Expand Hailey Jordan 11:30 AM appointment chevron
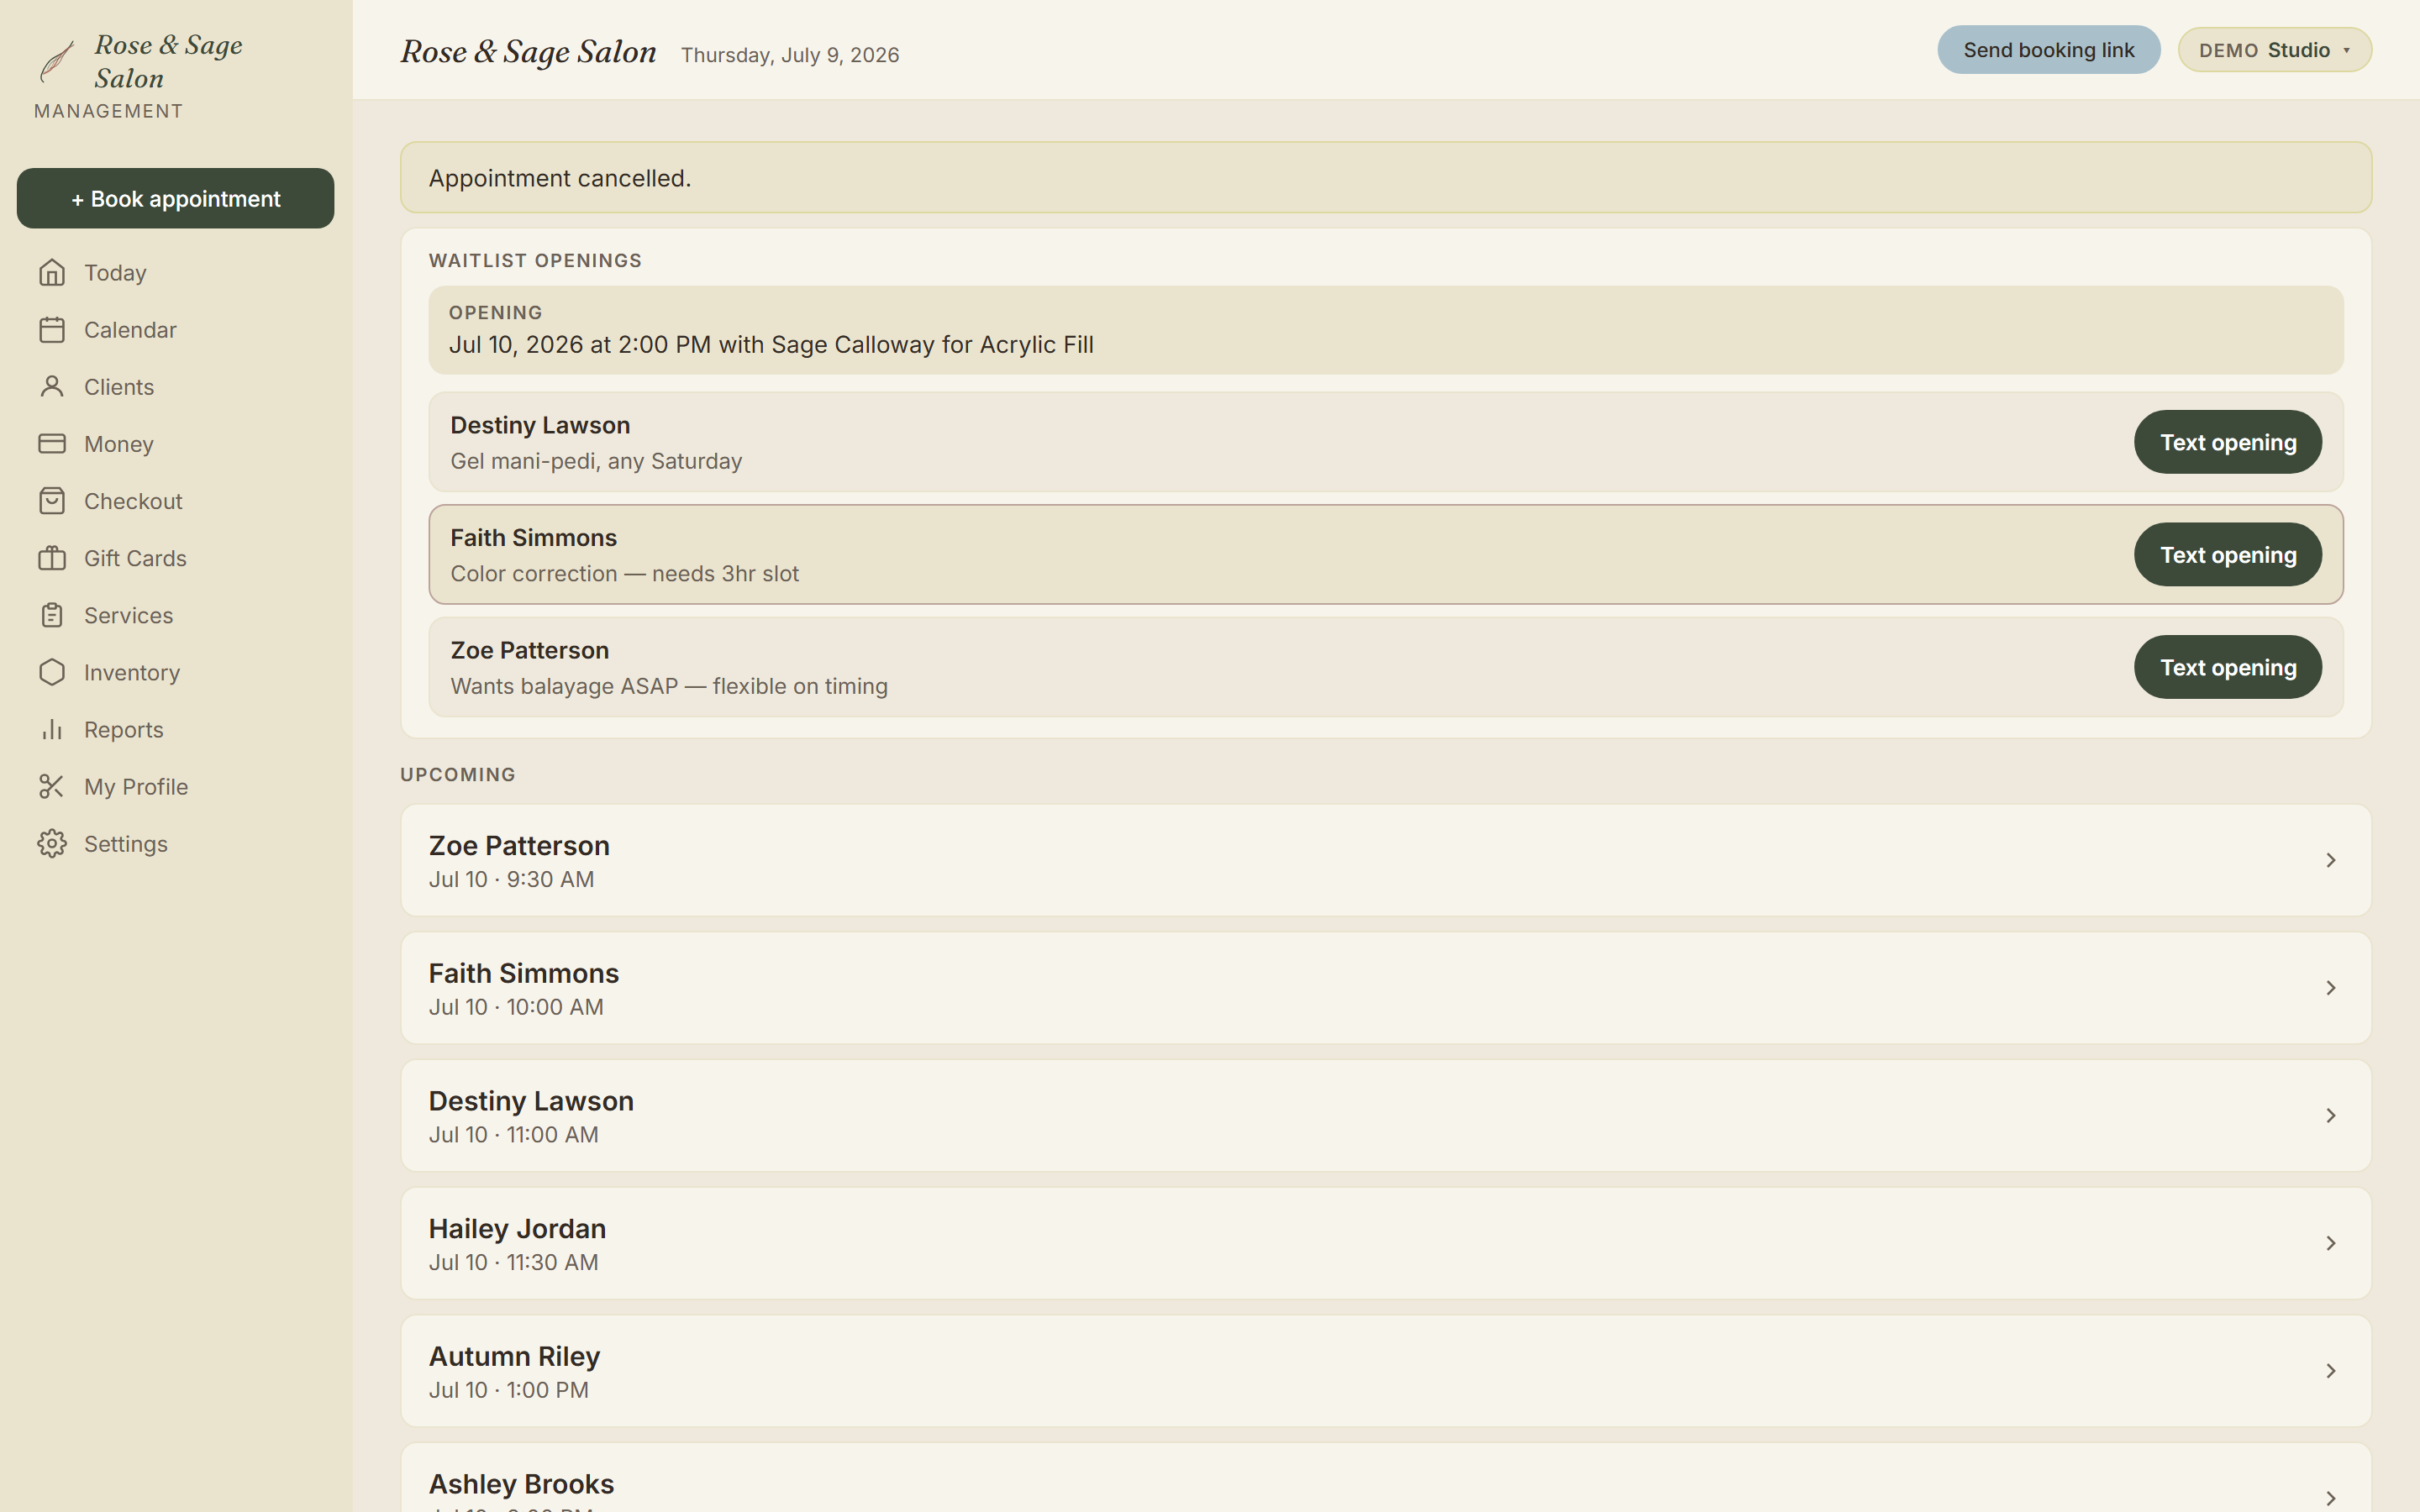Viewport: 2420px width, 1512px height. click(2331, 1243)
